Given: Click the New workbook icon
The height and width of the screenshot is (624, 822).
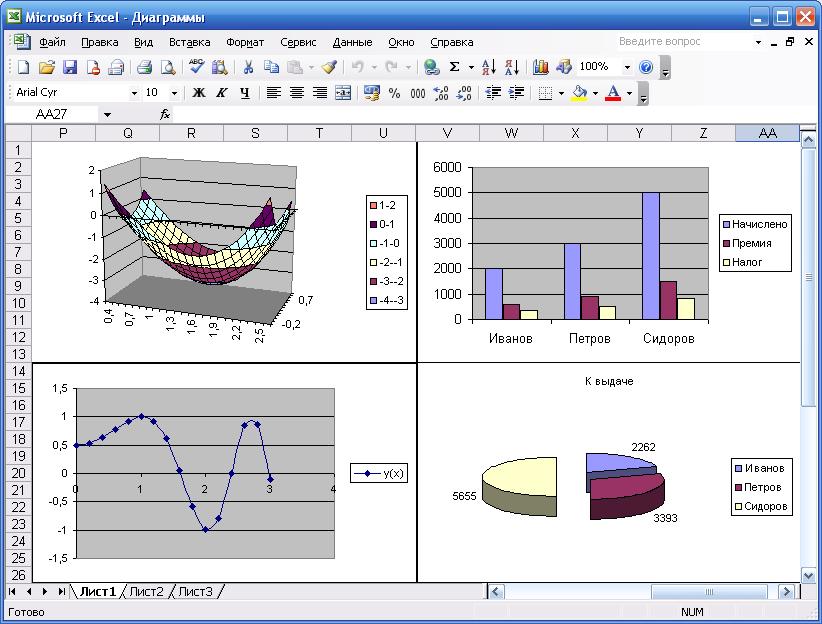Looking at the screenshot, I should (23, 67).
